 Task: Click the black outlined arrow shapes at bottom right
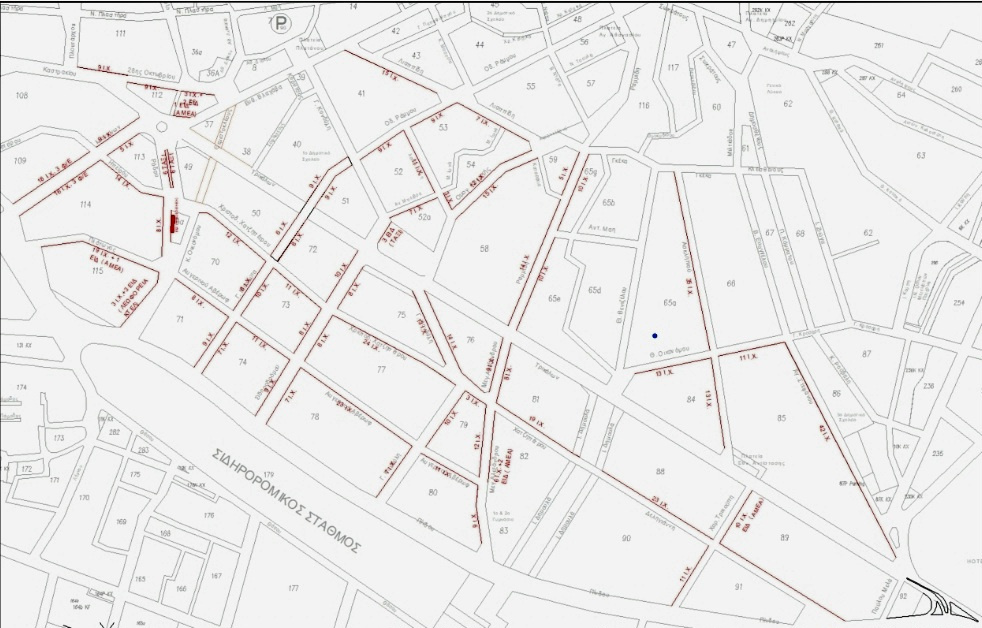tap(938, 599)
